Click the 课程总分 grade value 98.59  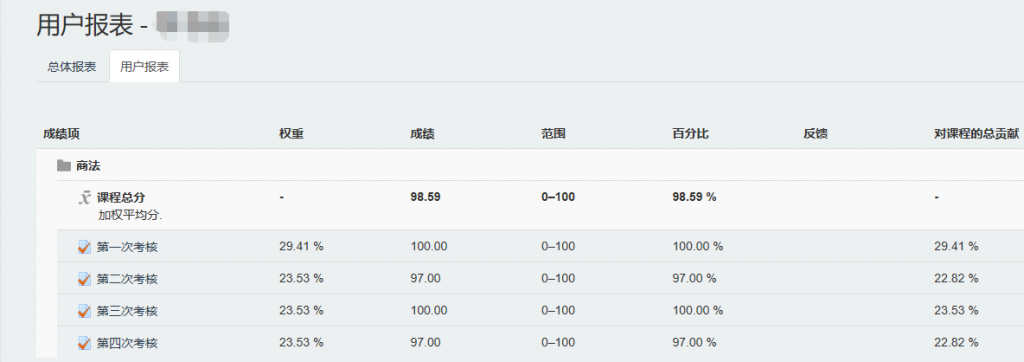pos(425,197)
